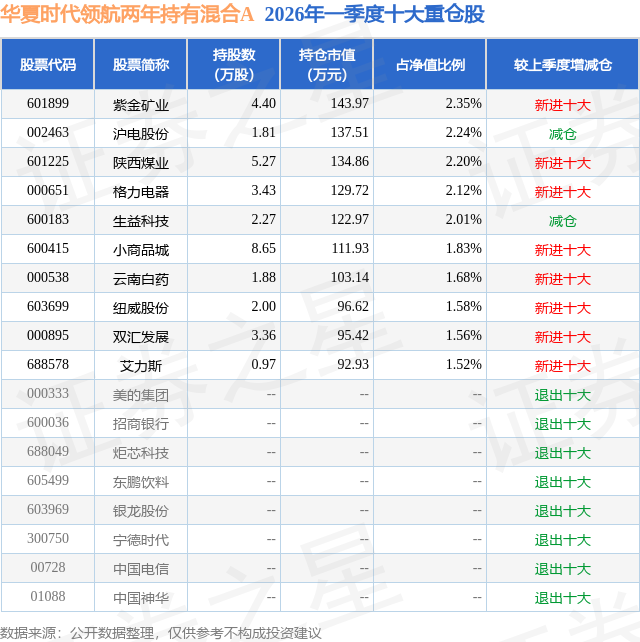Screen dimensions: 640x642
Task: Click the 数据来源 disclaimer footer text
Action: (161, 633)
